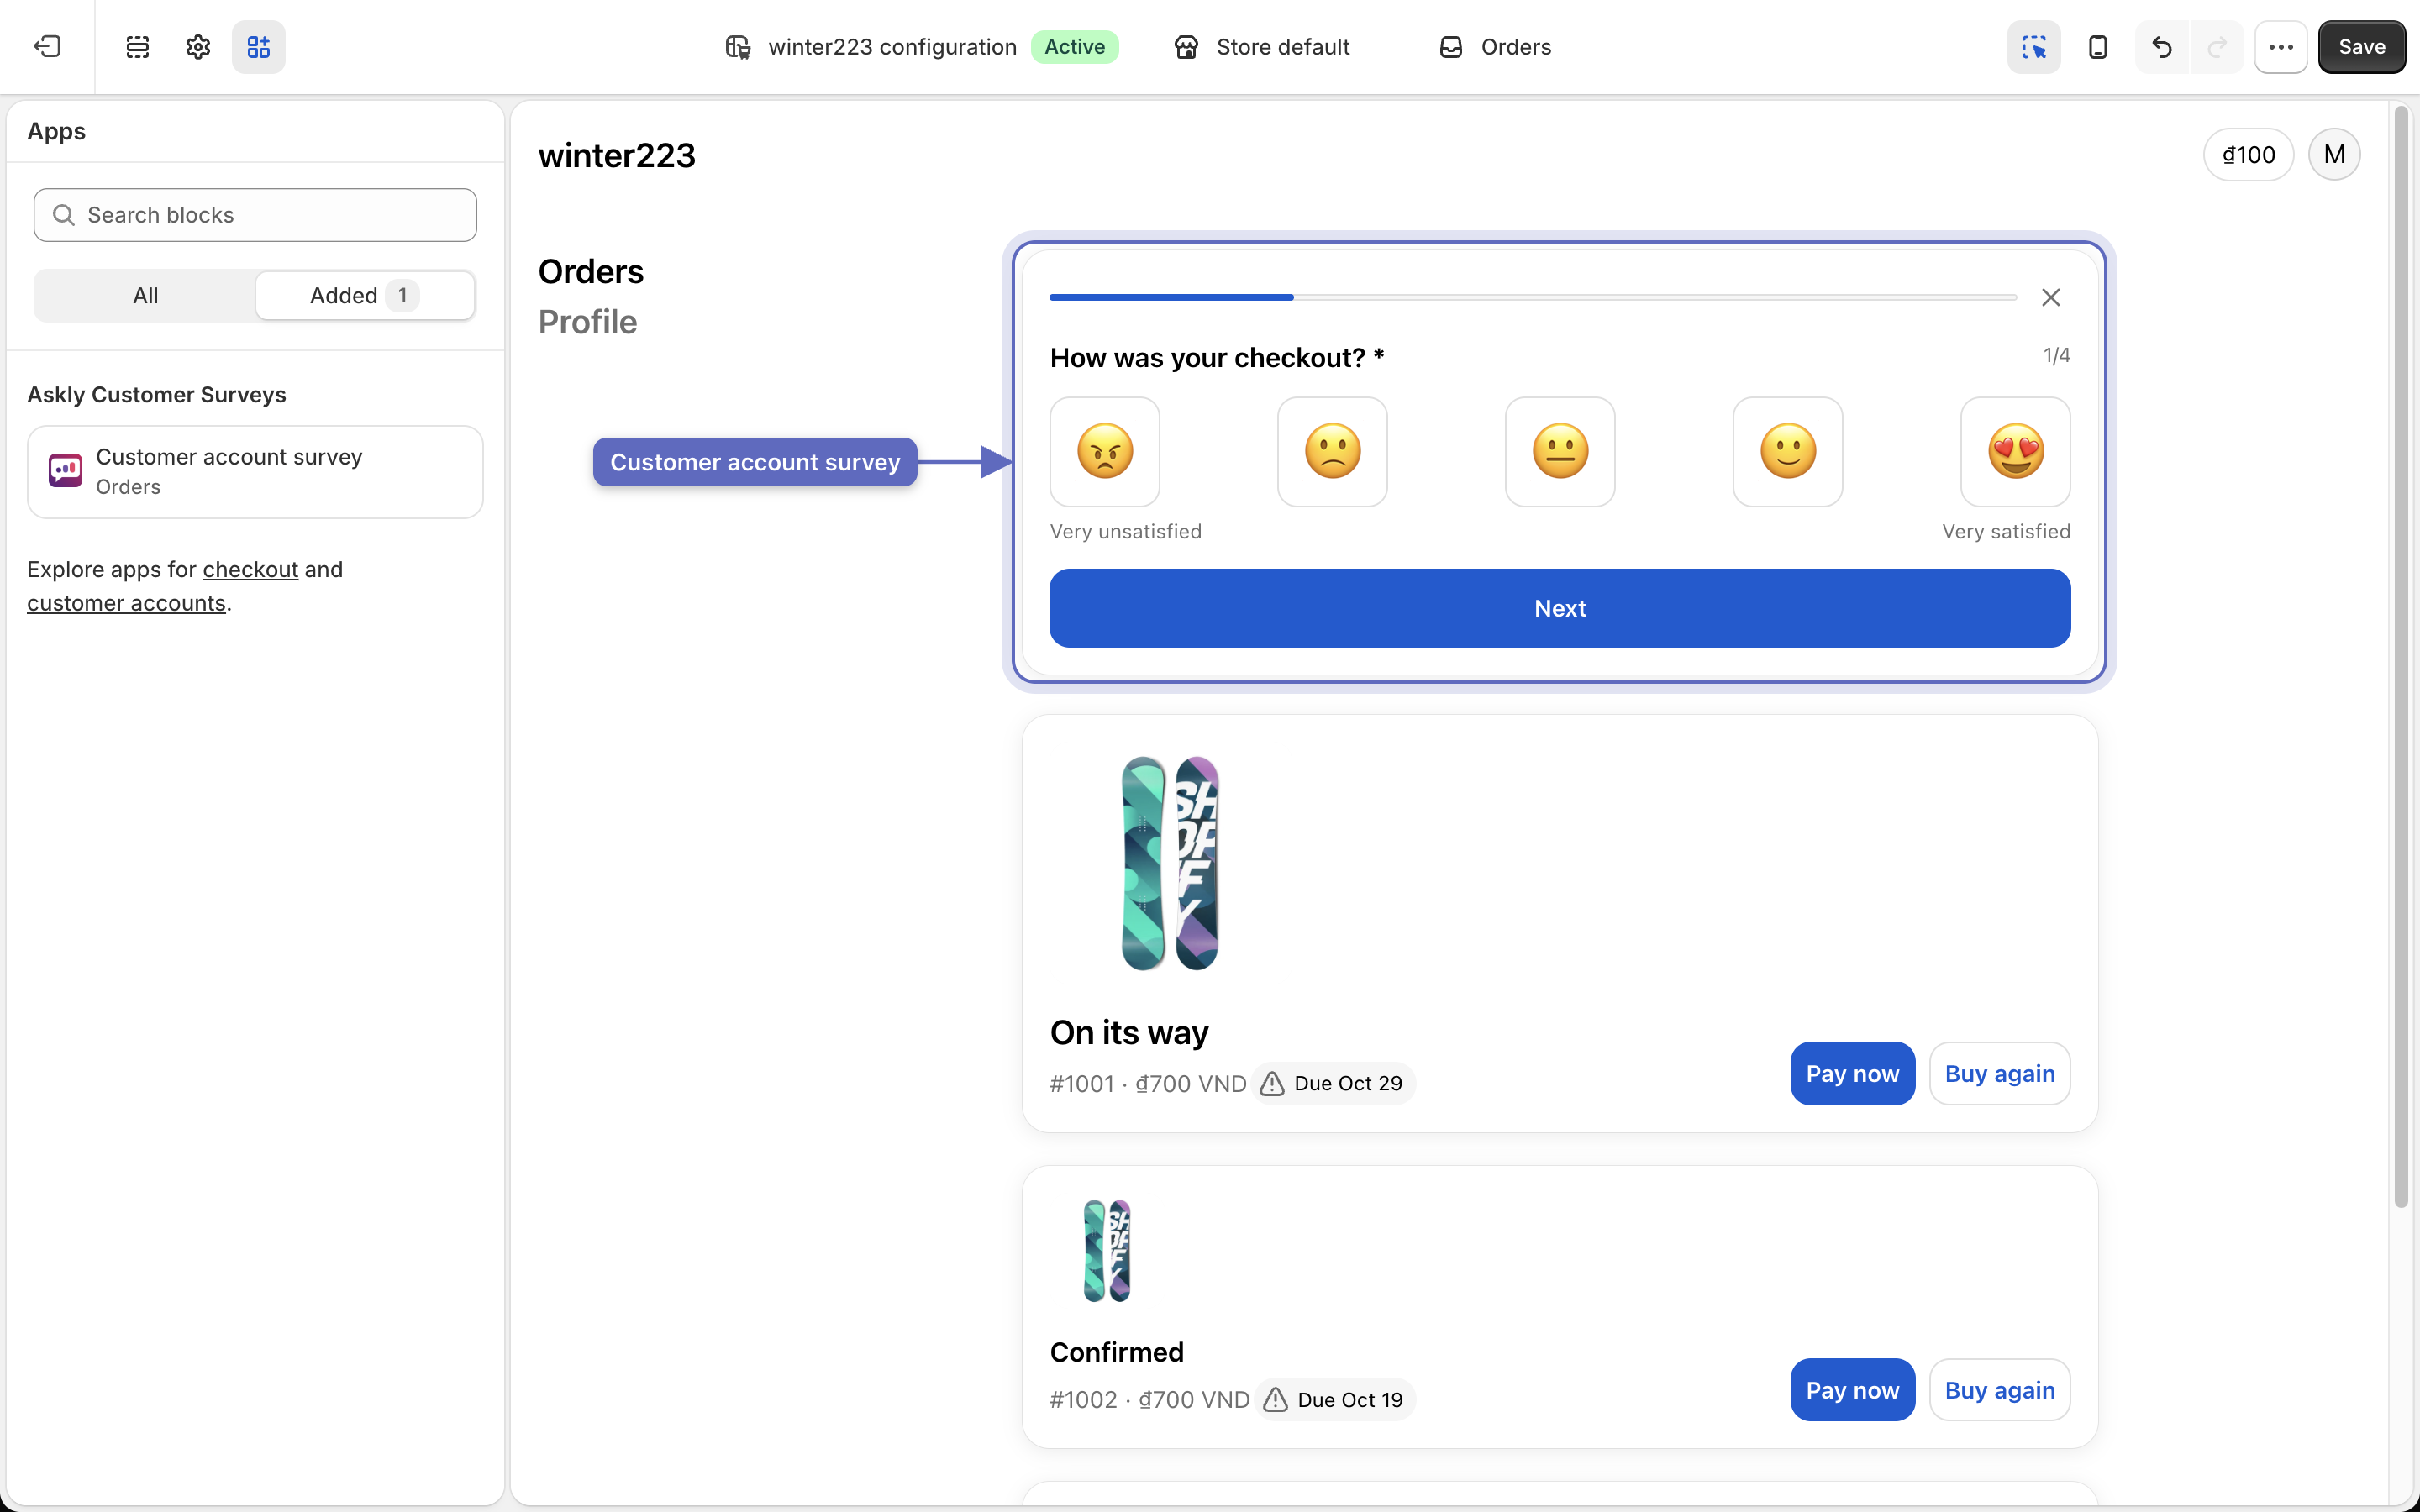Toggle the inspector selection mode icon

tap(2034, 47)
